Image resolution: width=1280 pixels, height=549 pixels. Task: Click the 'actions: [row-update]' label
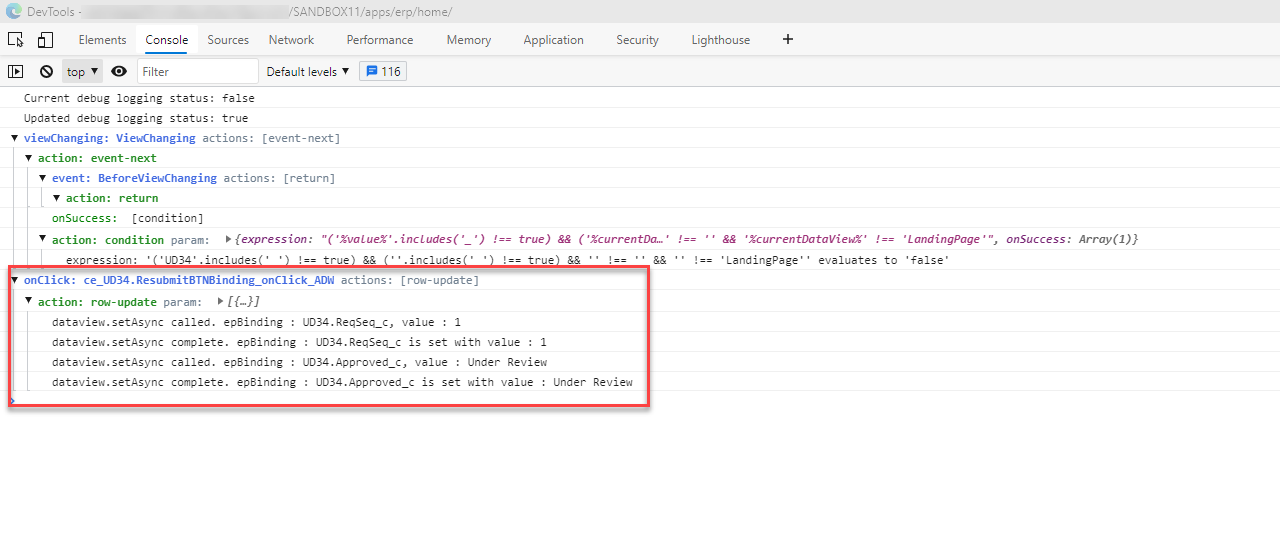[410, 280]
